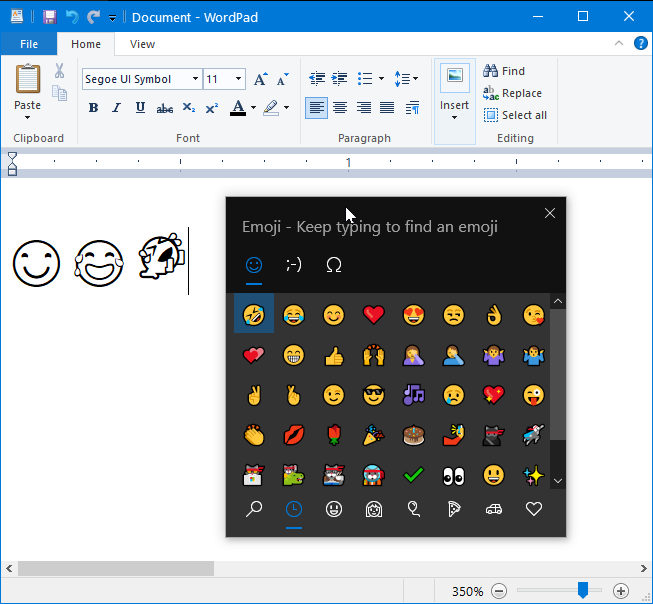Viewport: 653px width, 604px height.
Task: Pick the birthday cake emoji
Action: click(414, 435)
